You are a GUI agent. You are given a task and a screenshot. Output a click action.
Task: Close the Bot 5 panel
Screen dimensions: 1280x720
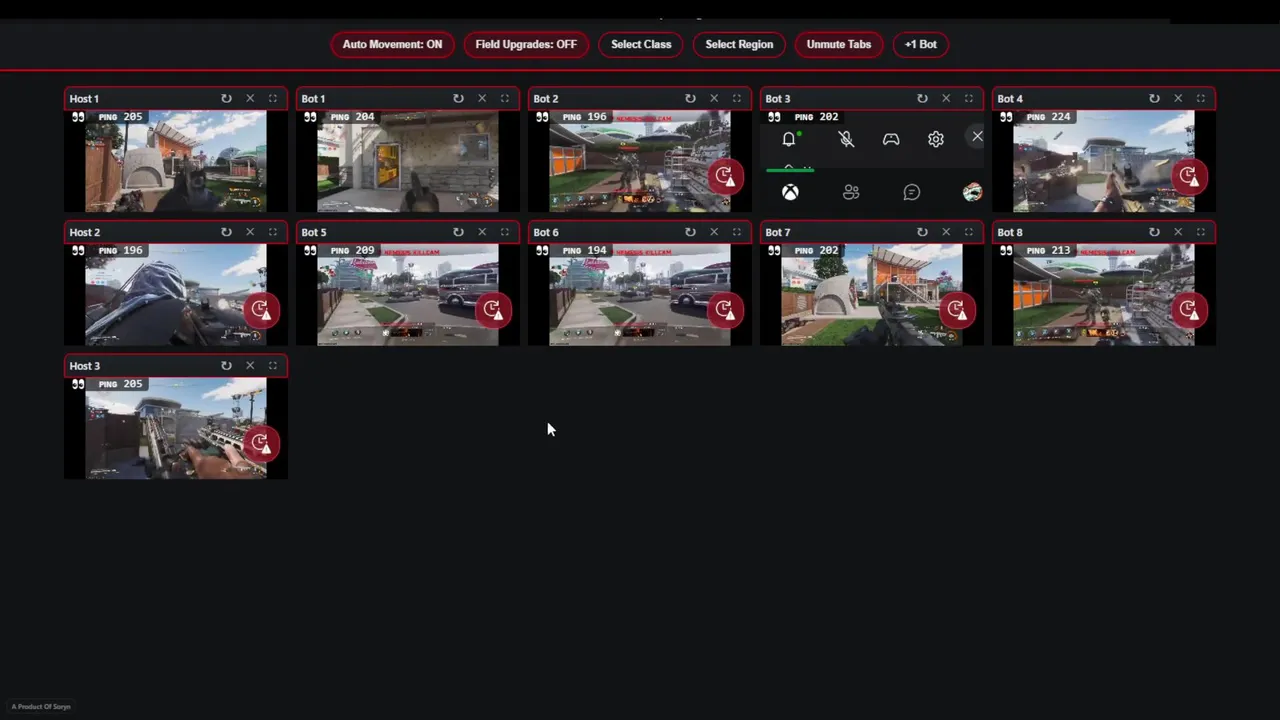tap(482, 232)
